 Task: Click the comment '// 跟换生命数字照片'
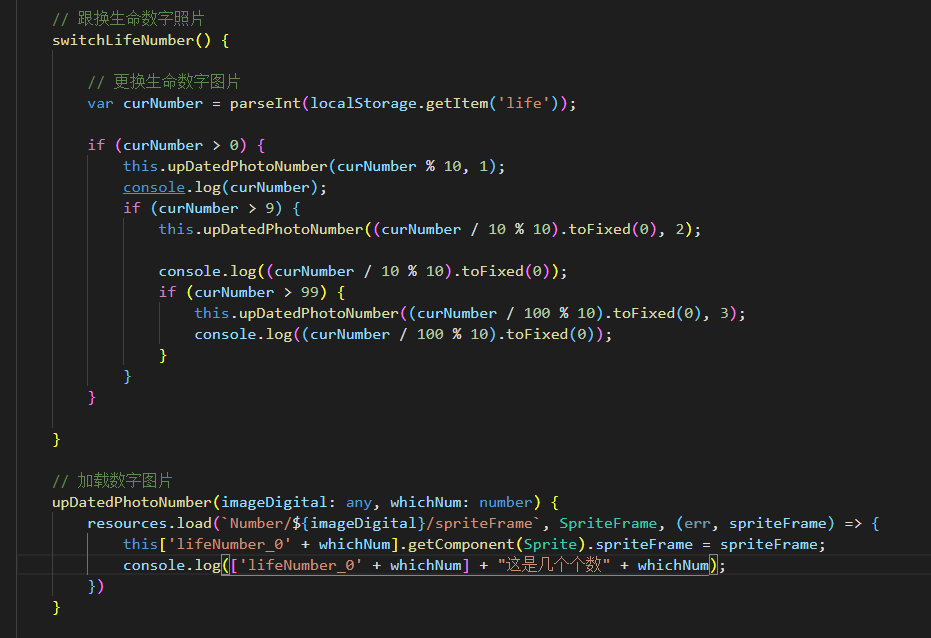pos(128,19)
